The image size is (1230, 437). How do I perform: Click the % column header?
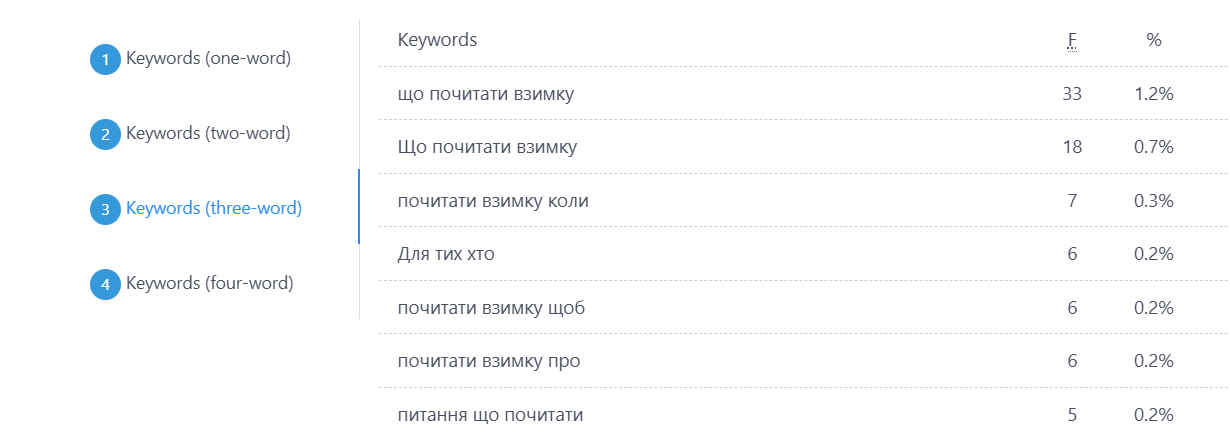point(1154,40)
